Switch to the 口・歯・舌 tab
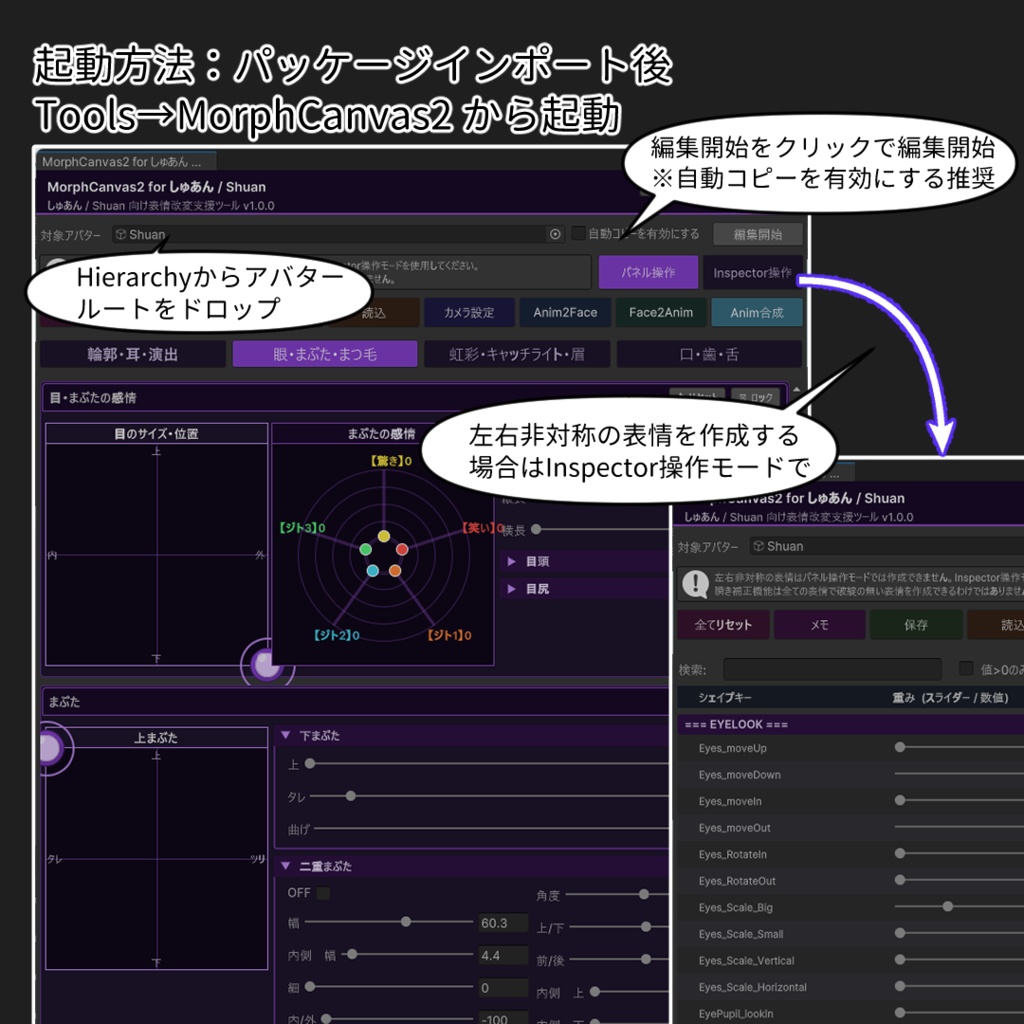The height and width of the screenshot is (1024, 1024). coord(709,354)
